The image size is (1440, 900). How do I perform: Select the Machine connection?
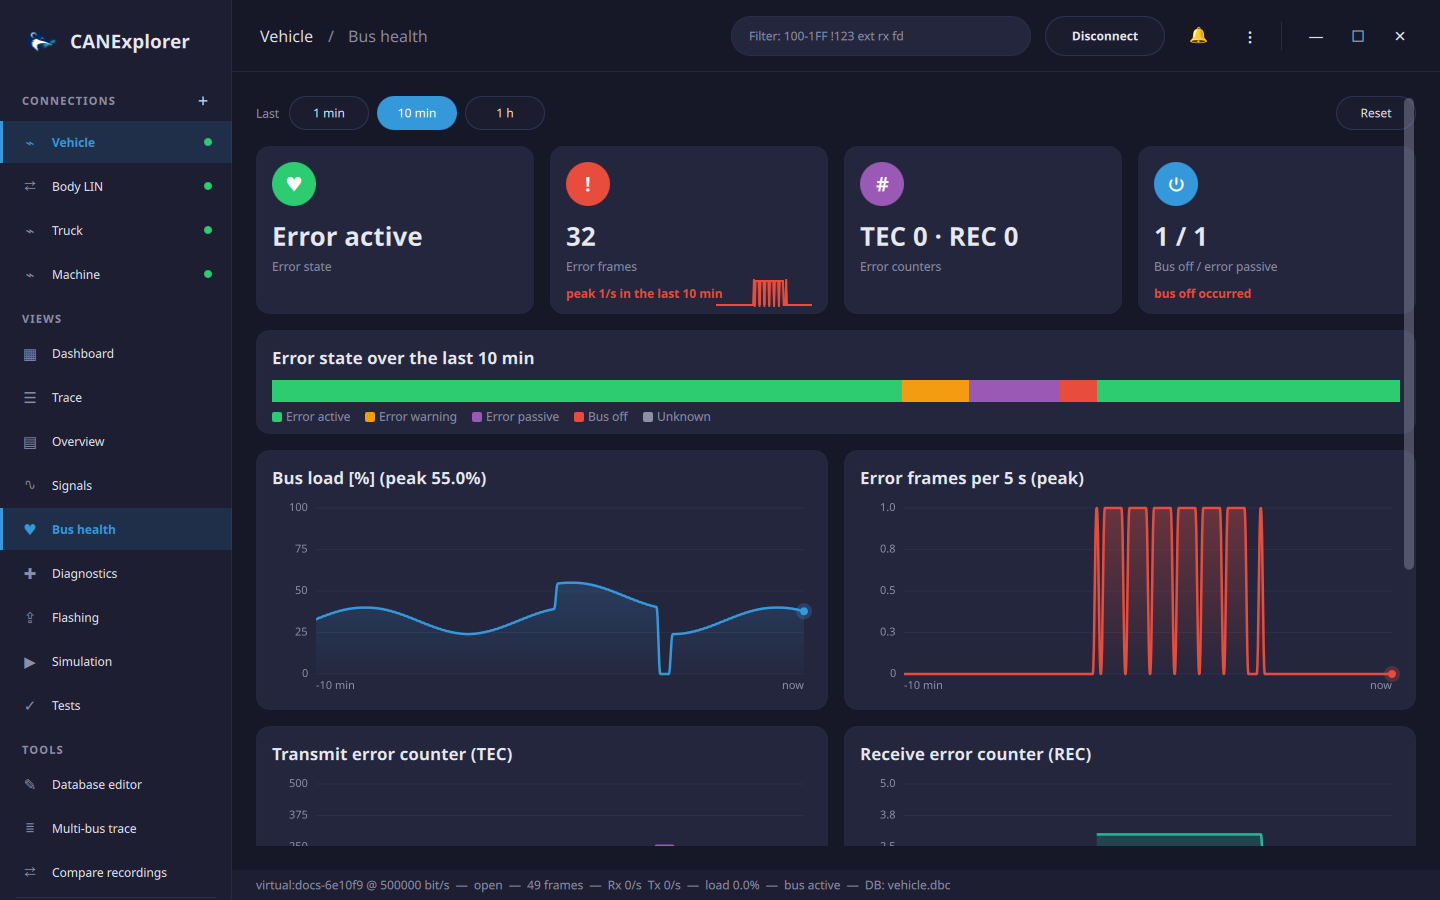(x=116, y=275)
